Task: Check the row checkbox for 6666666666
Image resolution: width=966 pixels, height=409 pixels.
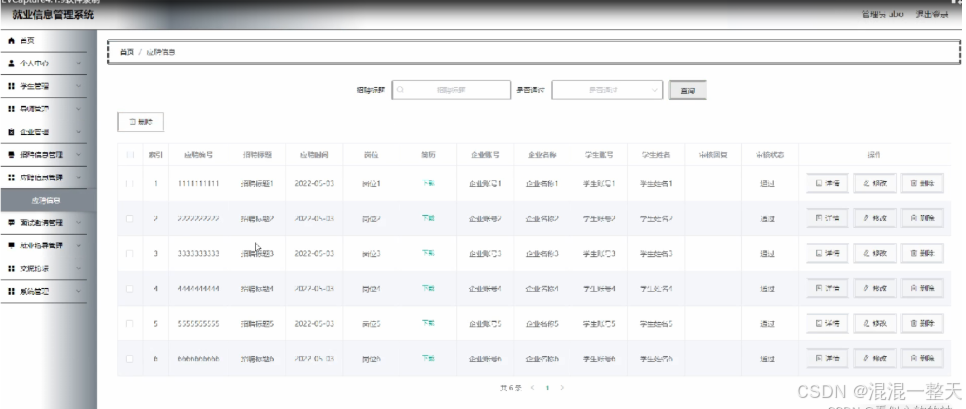Action: pos(129,358)
